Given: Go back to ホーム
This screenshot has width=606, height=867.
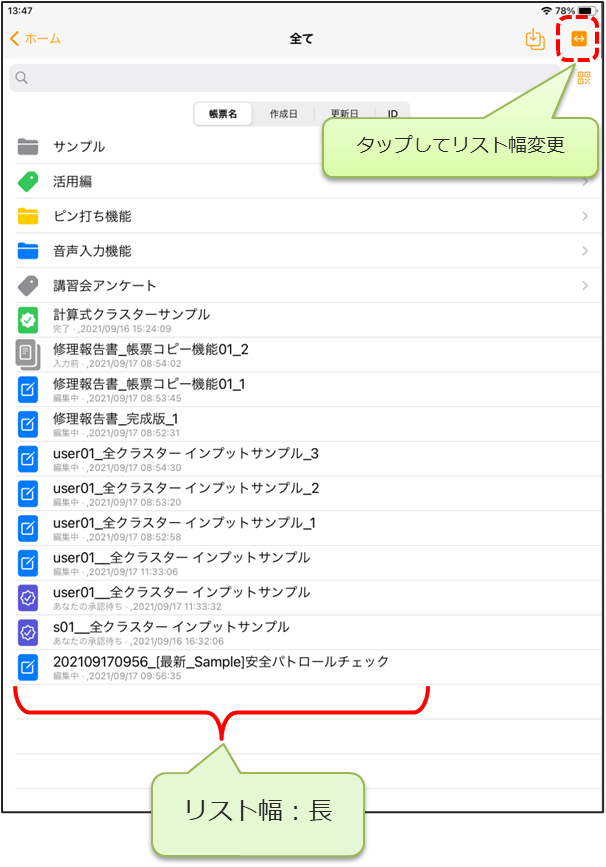Looking at the screenshot, I should [x=35, y=39].
